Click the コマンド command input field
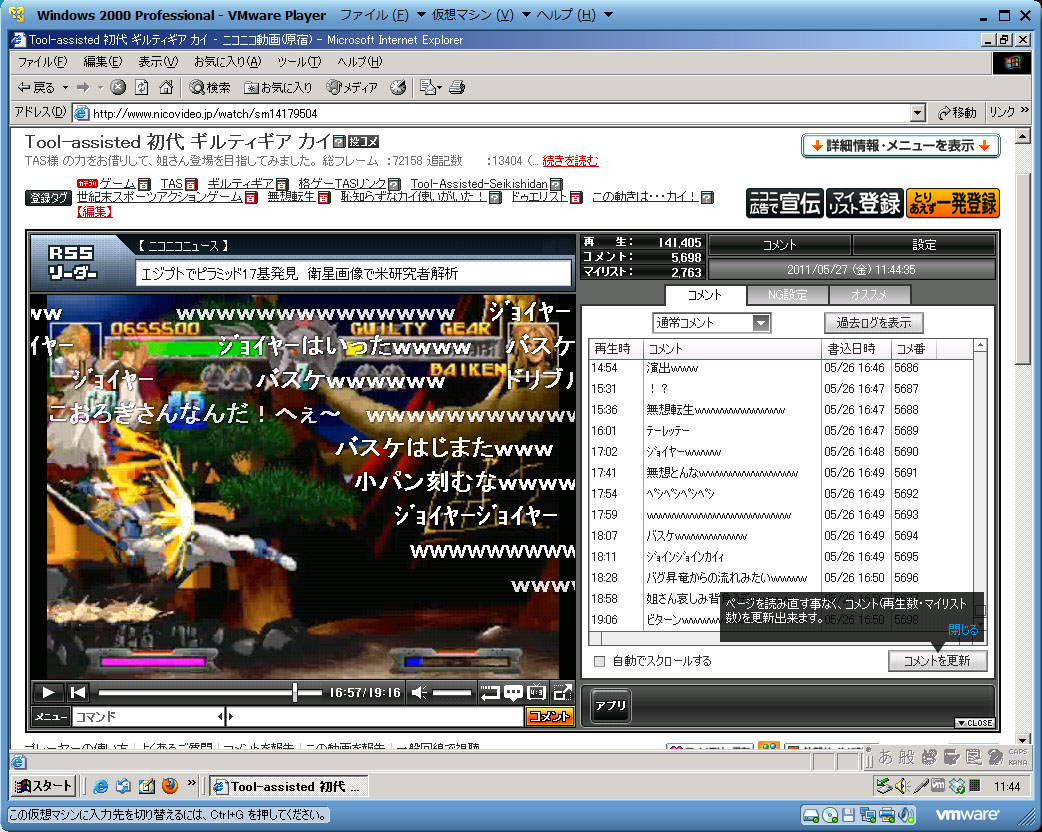1042x832 pixels. tap(146, 716)
